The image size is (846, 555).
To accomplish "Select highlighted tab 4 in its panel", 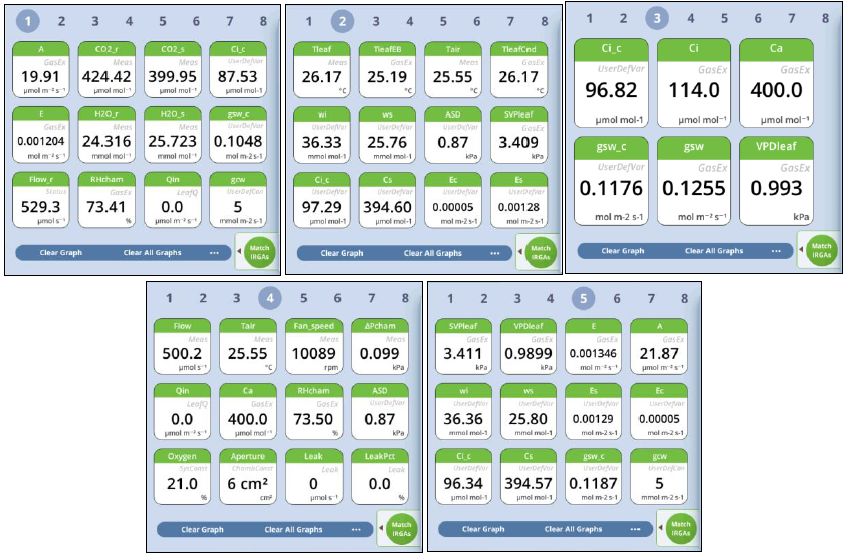I will (270, 298).
